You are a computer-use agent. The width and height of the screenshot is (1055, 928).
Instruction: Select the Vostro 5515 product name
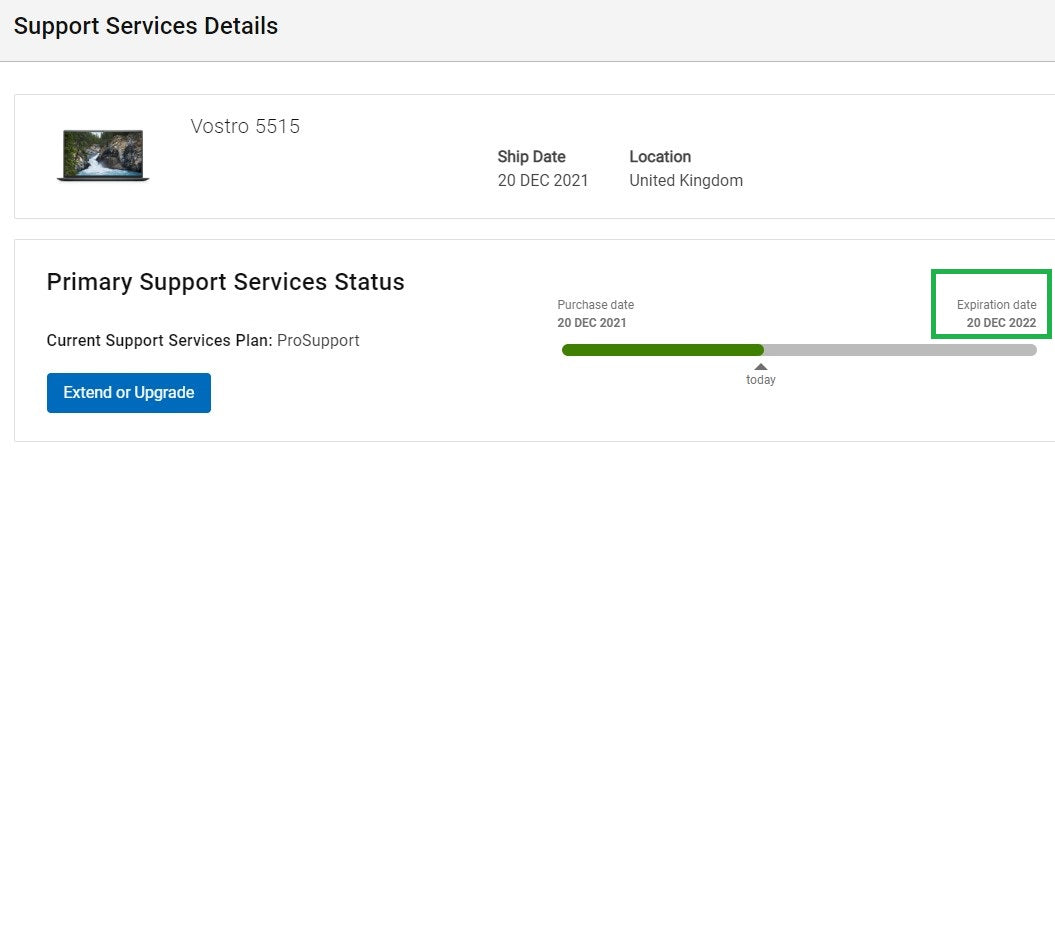[x=245, y=126]
